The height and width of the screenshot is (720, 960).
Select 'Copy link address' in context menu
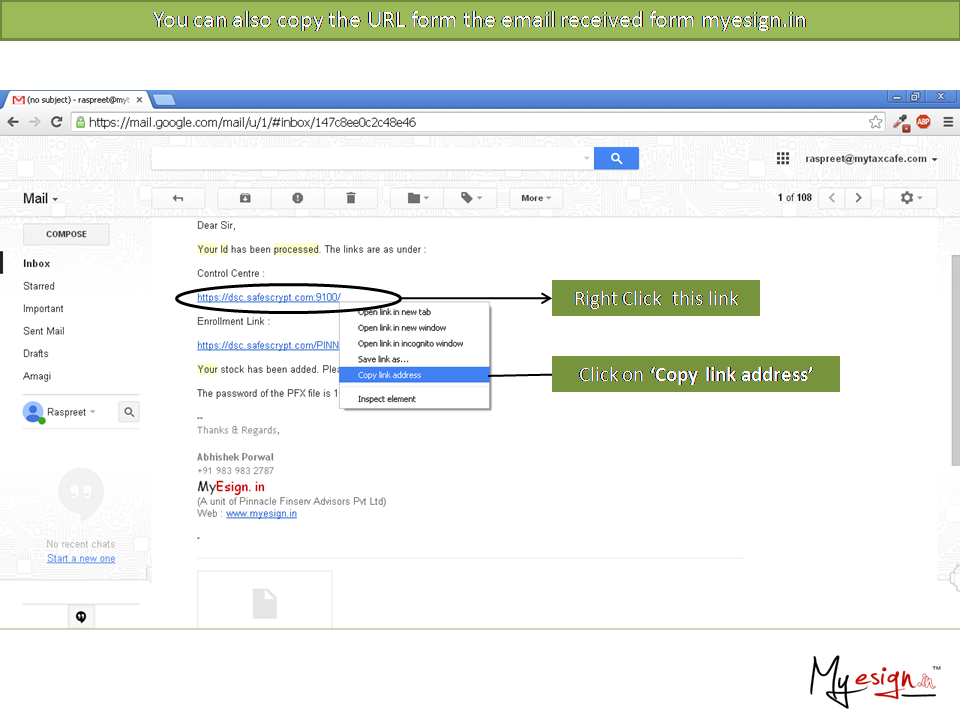390,375
